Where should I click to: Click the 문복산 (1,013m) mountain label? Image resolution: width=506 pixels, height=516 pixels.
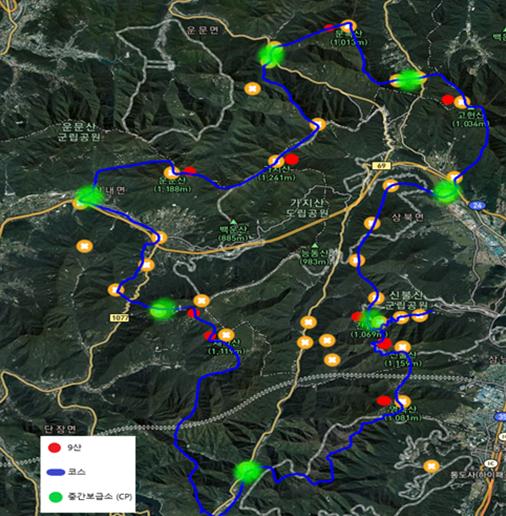click(x=349, y=38)
